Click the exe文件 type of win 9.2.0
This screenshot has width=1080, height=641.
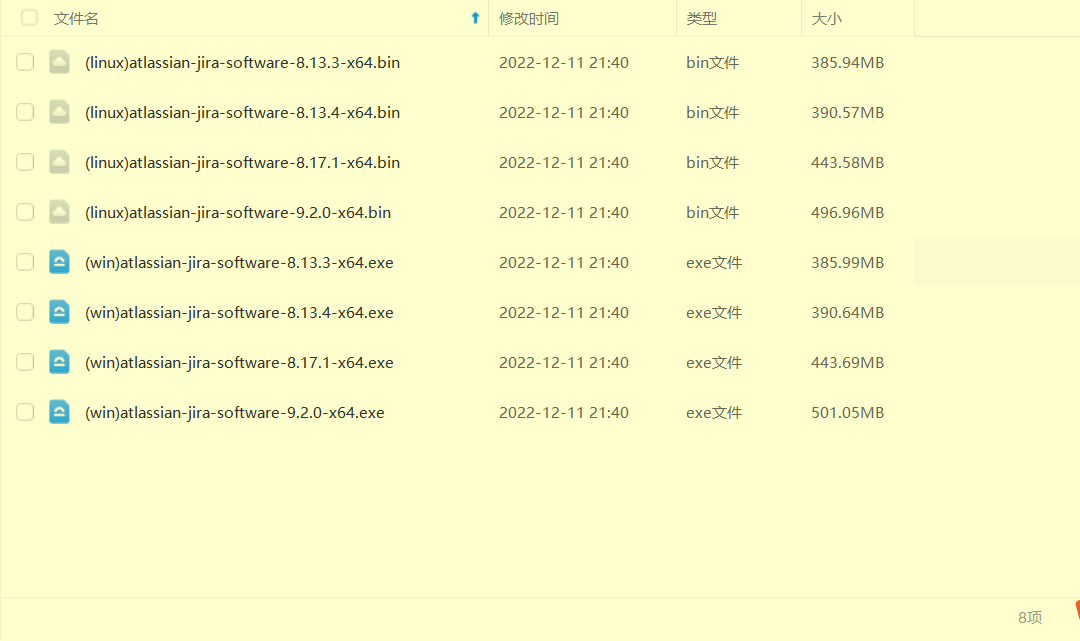pyautogui.click(x=714, y=413)
